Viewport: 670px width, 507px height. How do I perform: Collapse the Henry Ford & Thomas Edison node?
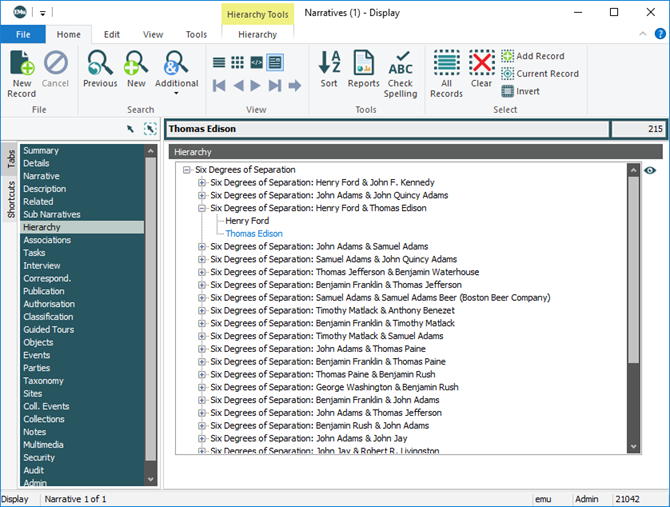[202, 208]
